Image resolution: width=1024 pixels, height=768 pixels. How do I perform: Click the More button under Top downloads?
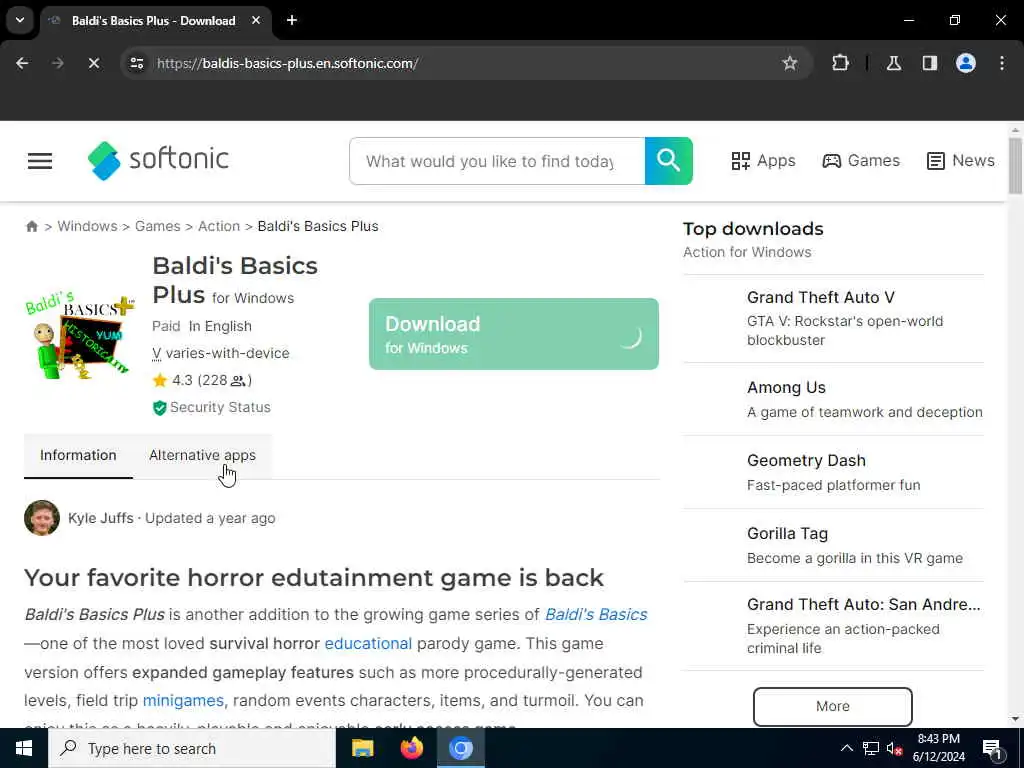(x=833, y=707)
